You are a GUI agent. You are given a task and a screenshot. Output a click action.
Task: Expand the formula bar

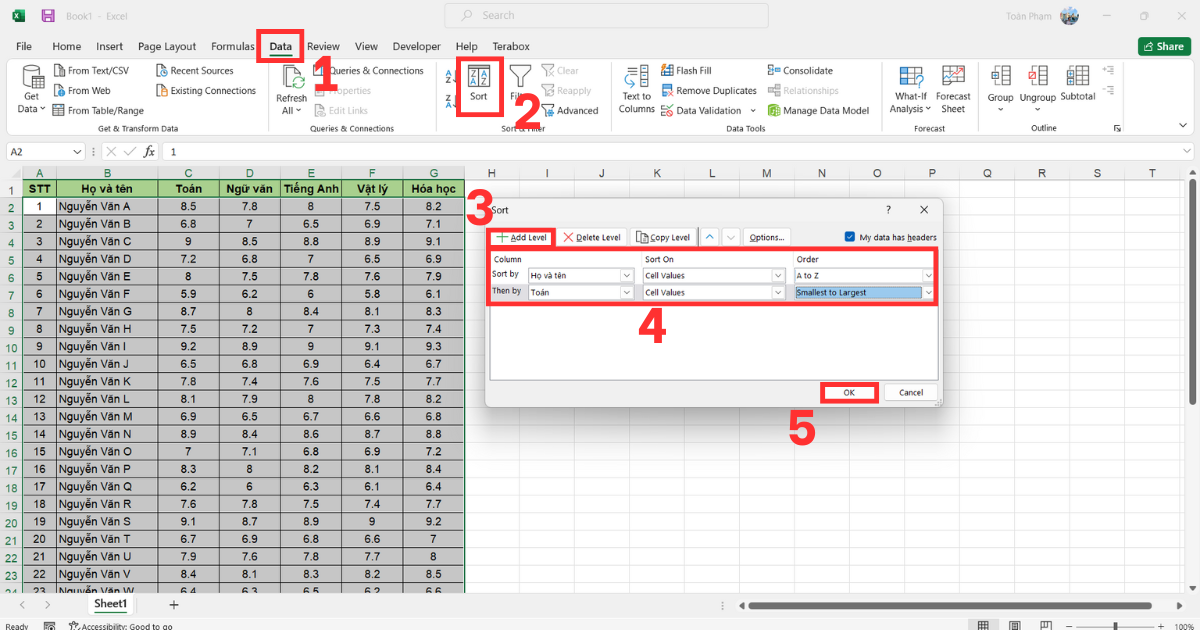(1185, 152)
